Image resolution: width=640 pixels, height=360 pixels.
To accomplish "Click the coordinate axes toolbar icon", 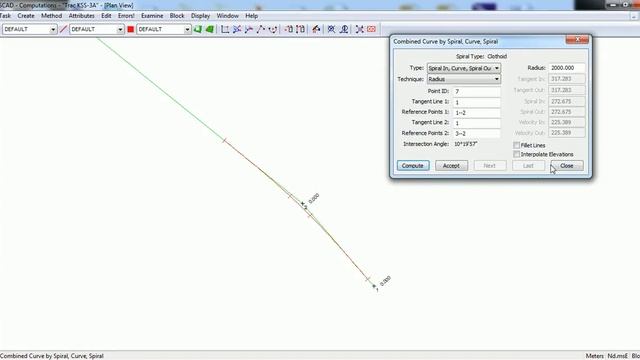I will click(x=225, y=29).
